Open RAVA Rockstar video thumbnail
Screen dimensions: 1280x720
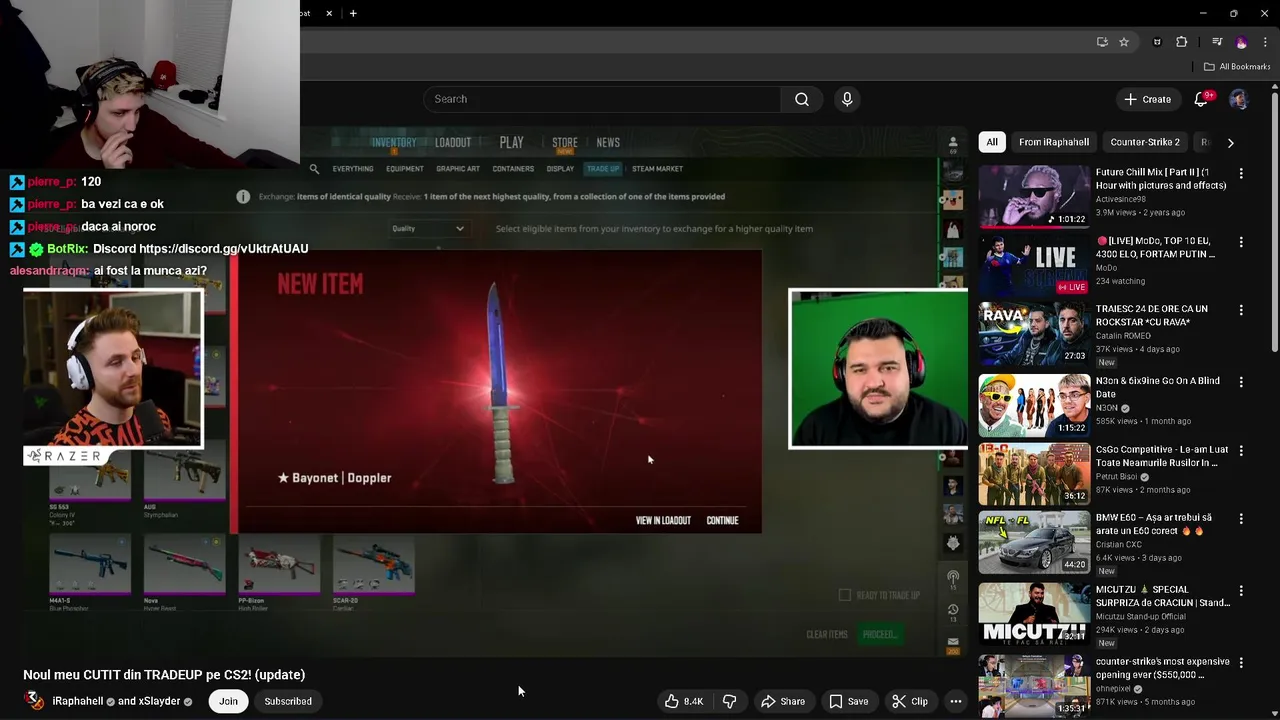(1034, 334)
